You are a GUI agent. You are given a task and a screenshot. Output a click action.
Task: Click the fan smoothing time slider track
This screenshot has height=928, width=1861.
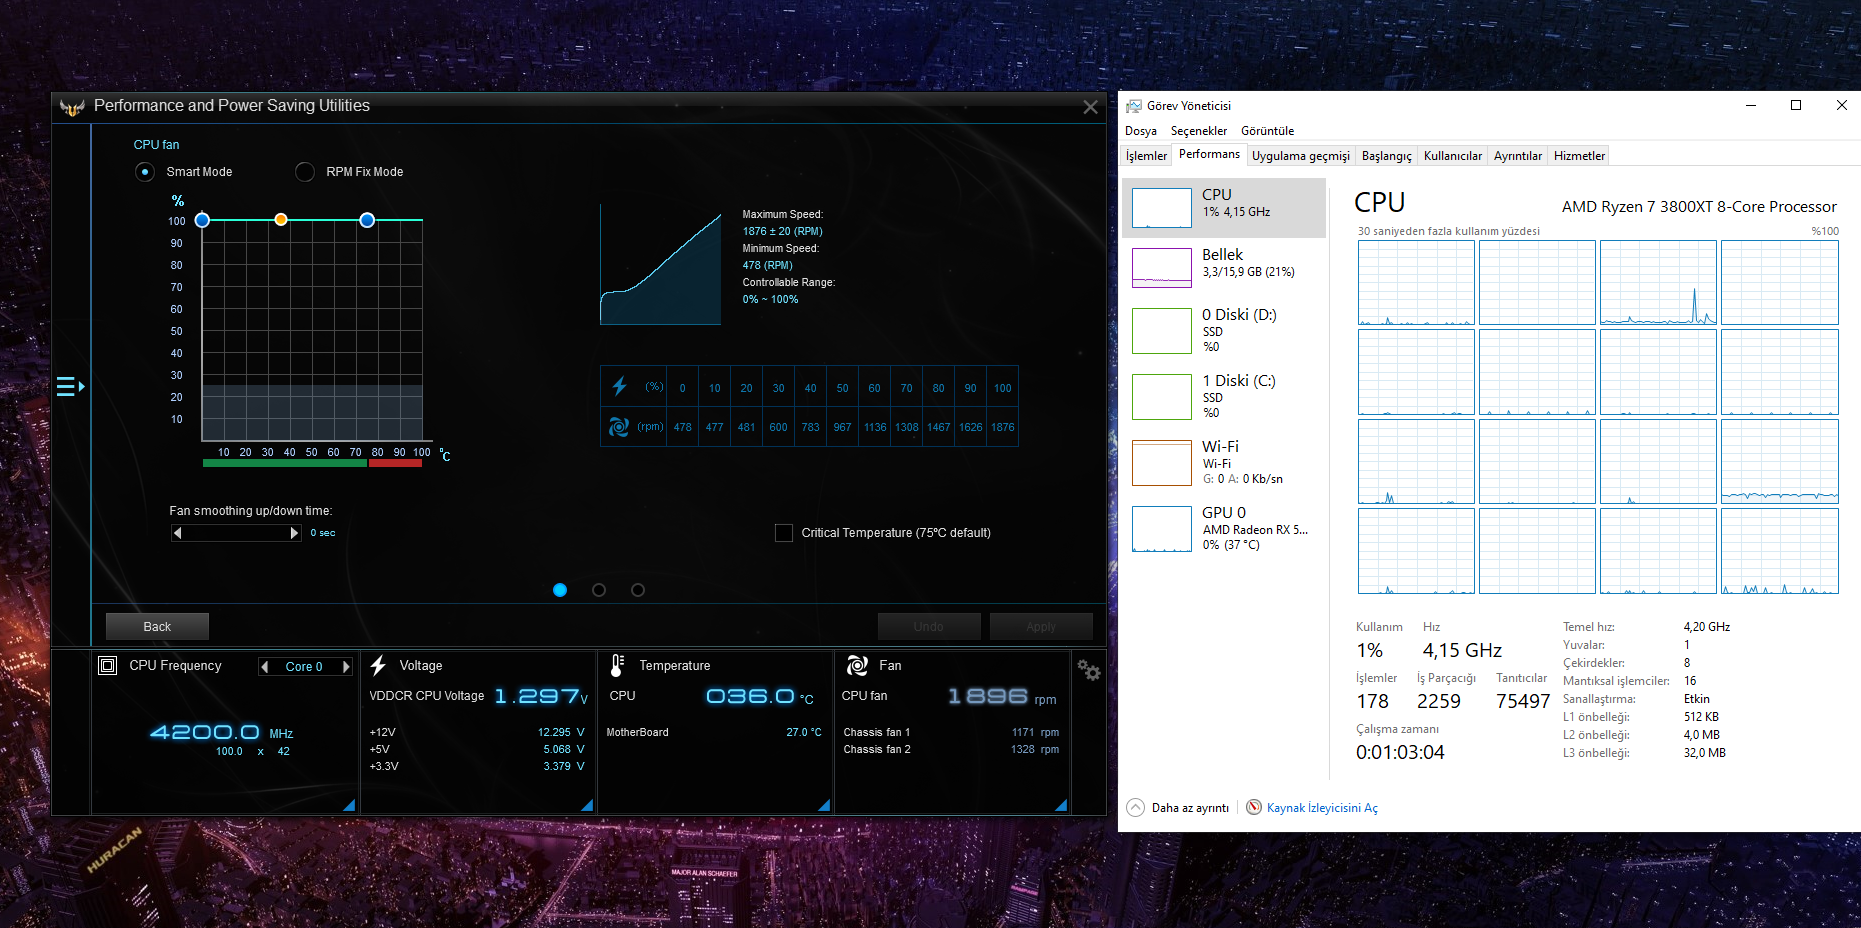(x=236, y=533)
